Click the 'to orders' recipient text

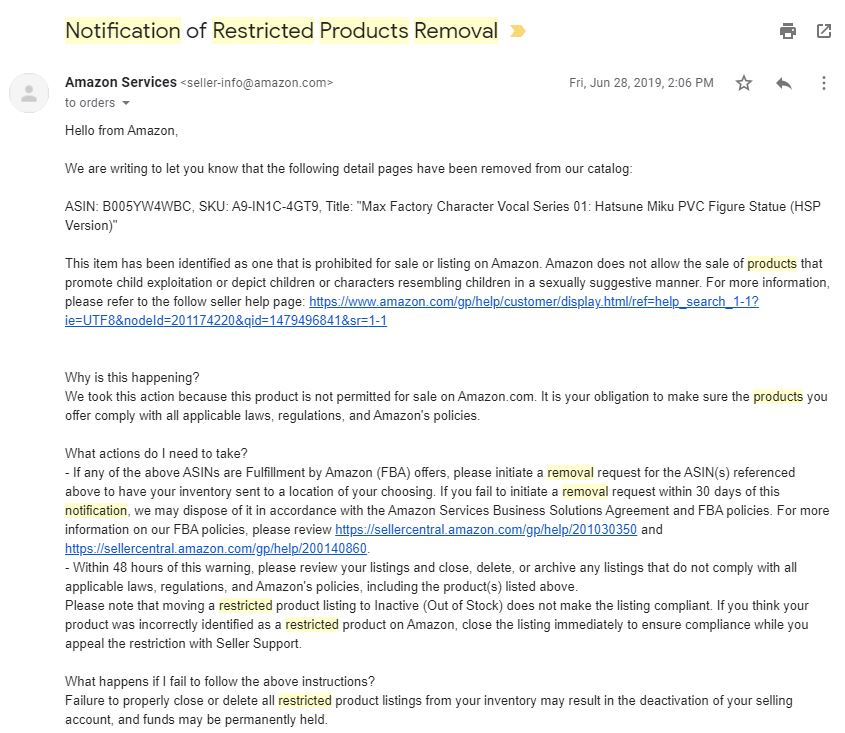click(x=90, y=102)
